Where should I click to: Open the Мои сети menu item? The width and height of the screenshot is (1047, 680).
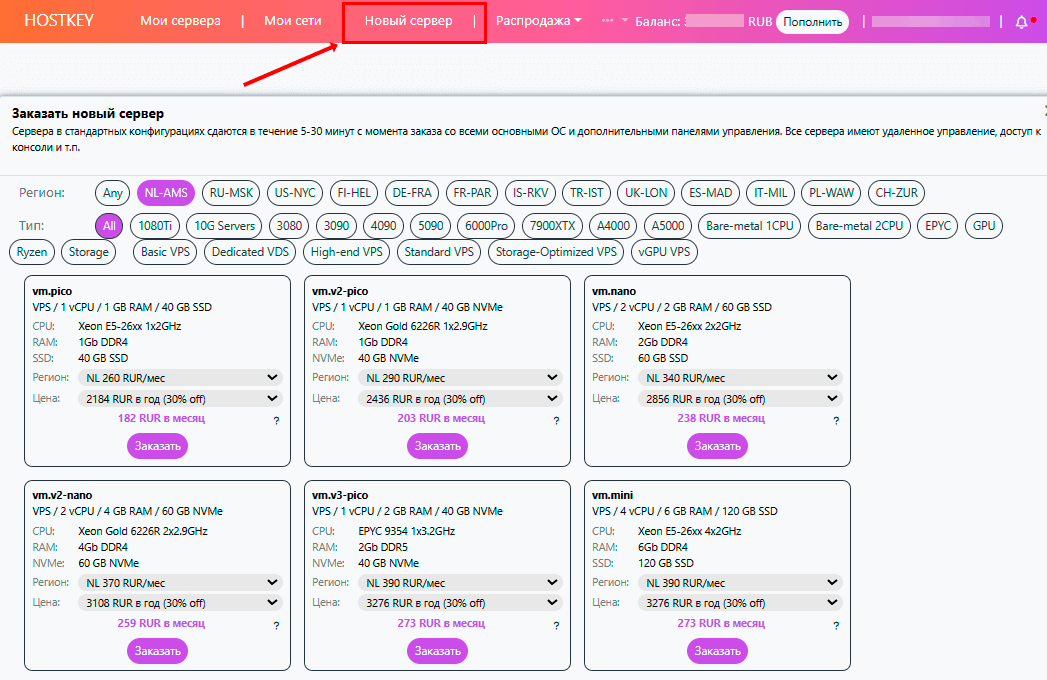293,21
